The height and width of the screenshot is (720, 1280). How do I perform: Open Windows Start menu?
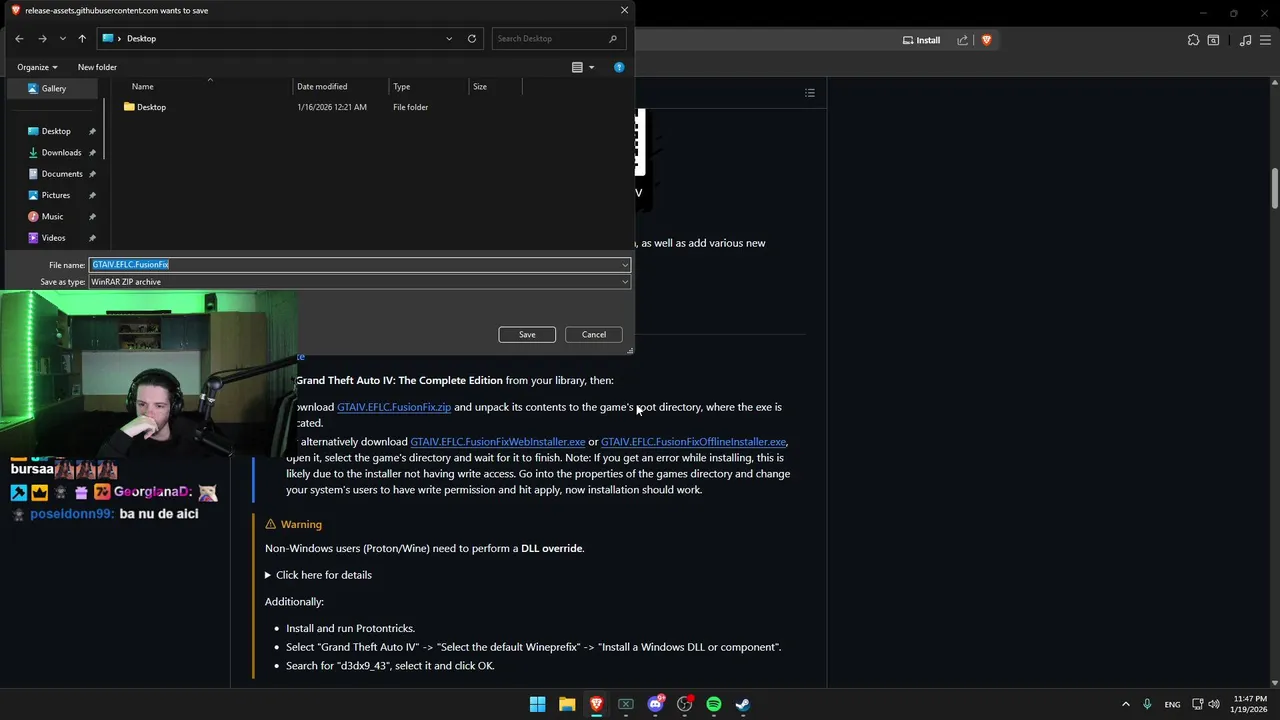[537, 704]
